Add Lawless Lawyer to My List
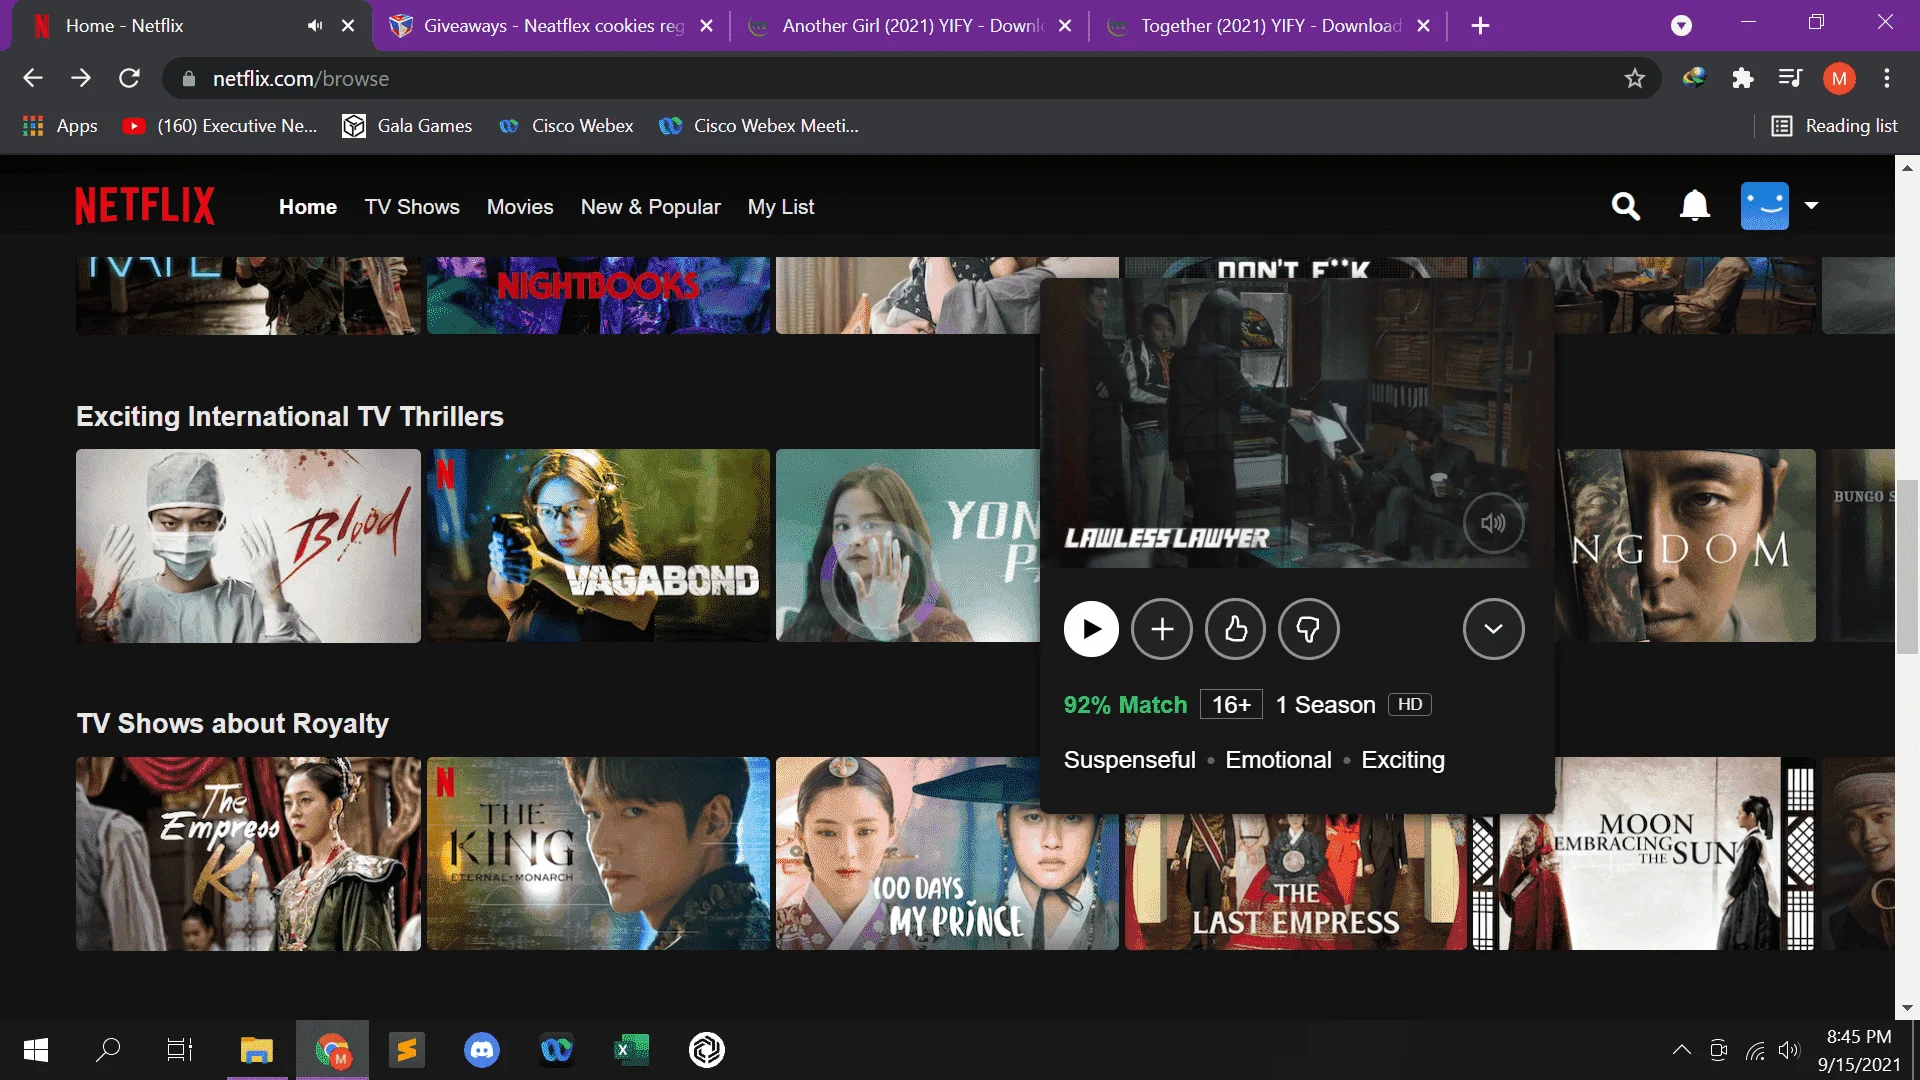 click(x=1162, y=629)
